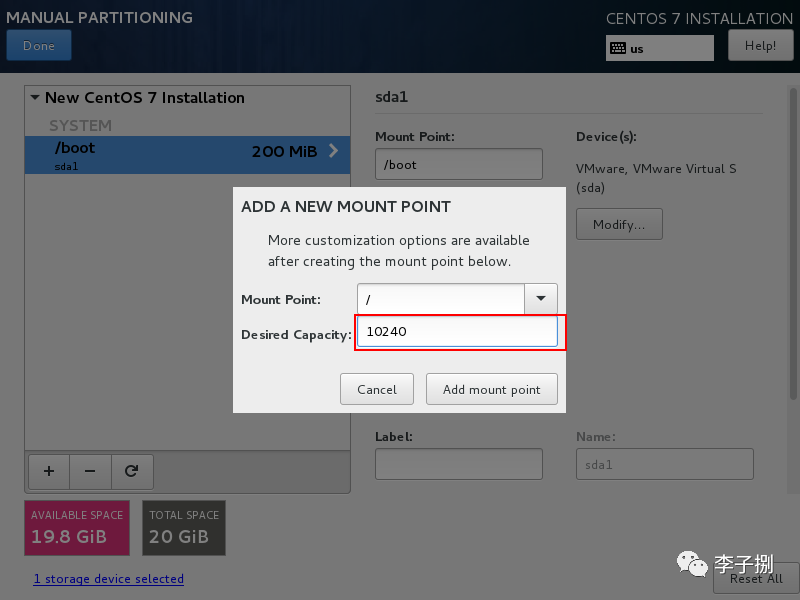Click the us keyboard layout selector
The width and height of the screenshot is (800, 600).
coord(660,48)
